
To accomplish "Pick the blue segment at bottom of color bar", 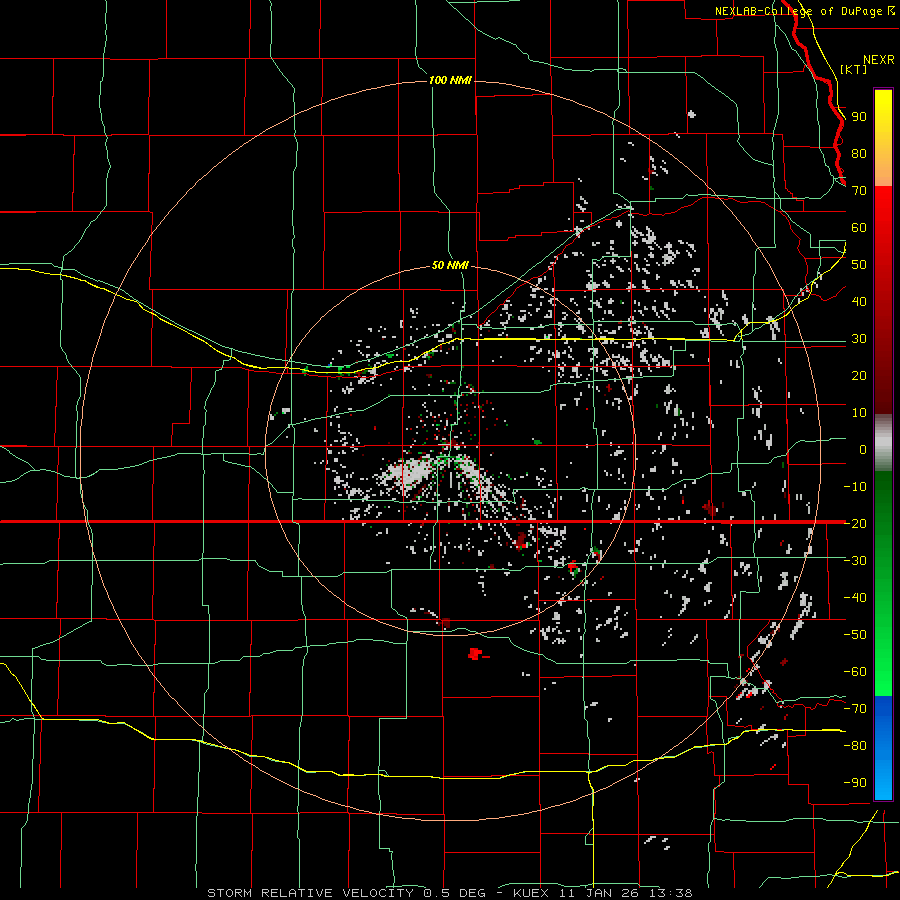I will point(883,747).
